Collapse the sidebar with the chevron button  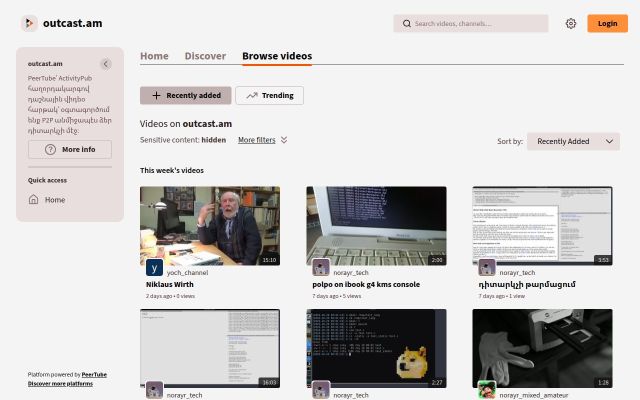[106, 64]
